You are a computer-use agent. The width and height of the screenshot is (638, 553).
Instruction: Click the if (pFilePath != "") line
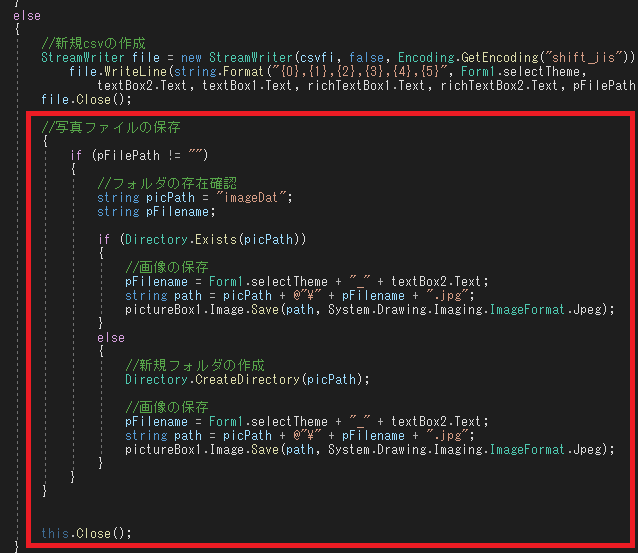[x=139, y=155]
